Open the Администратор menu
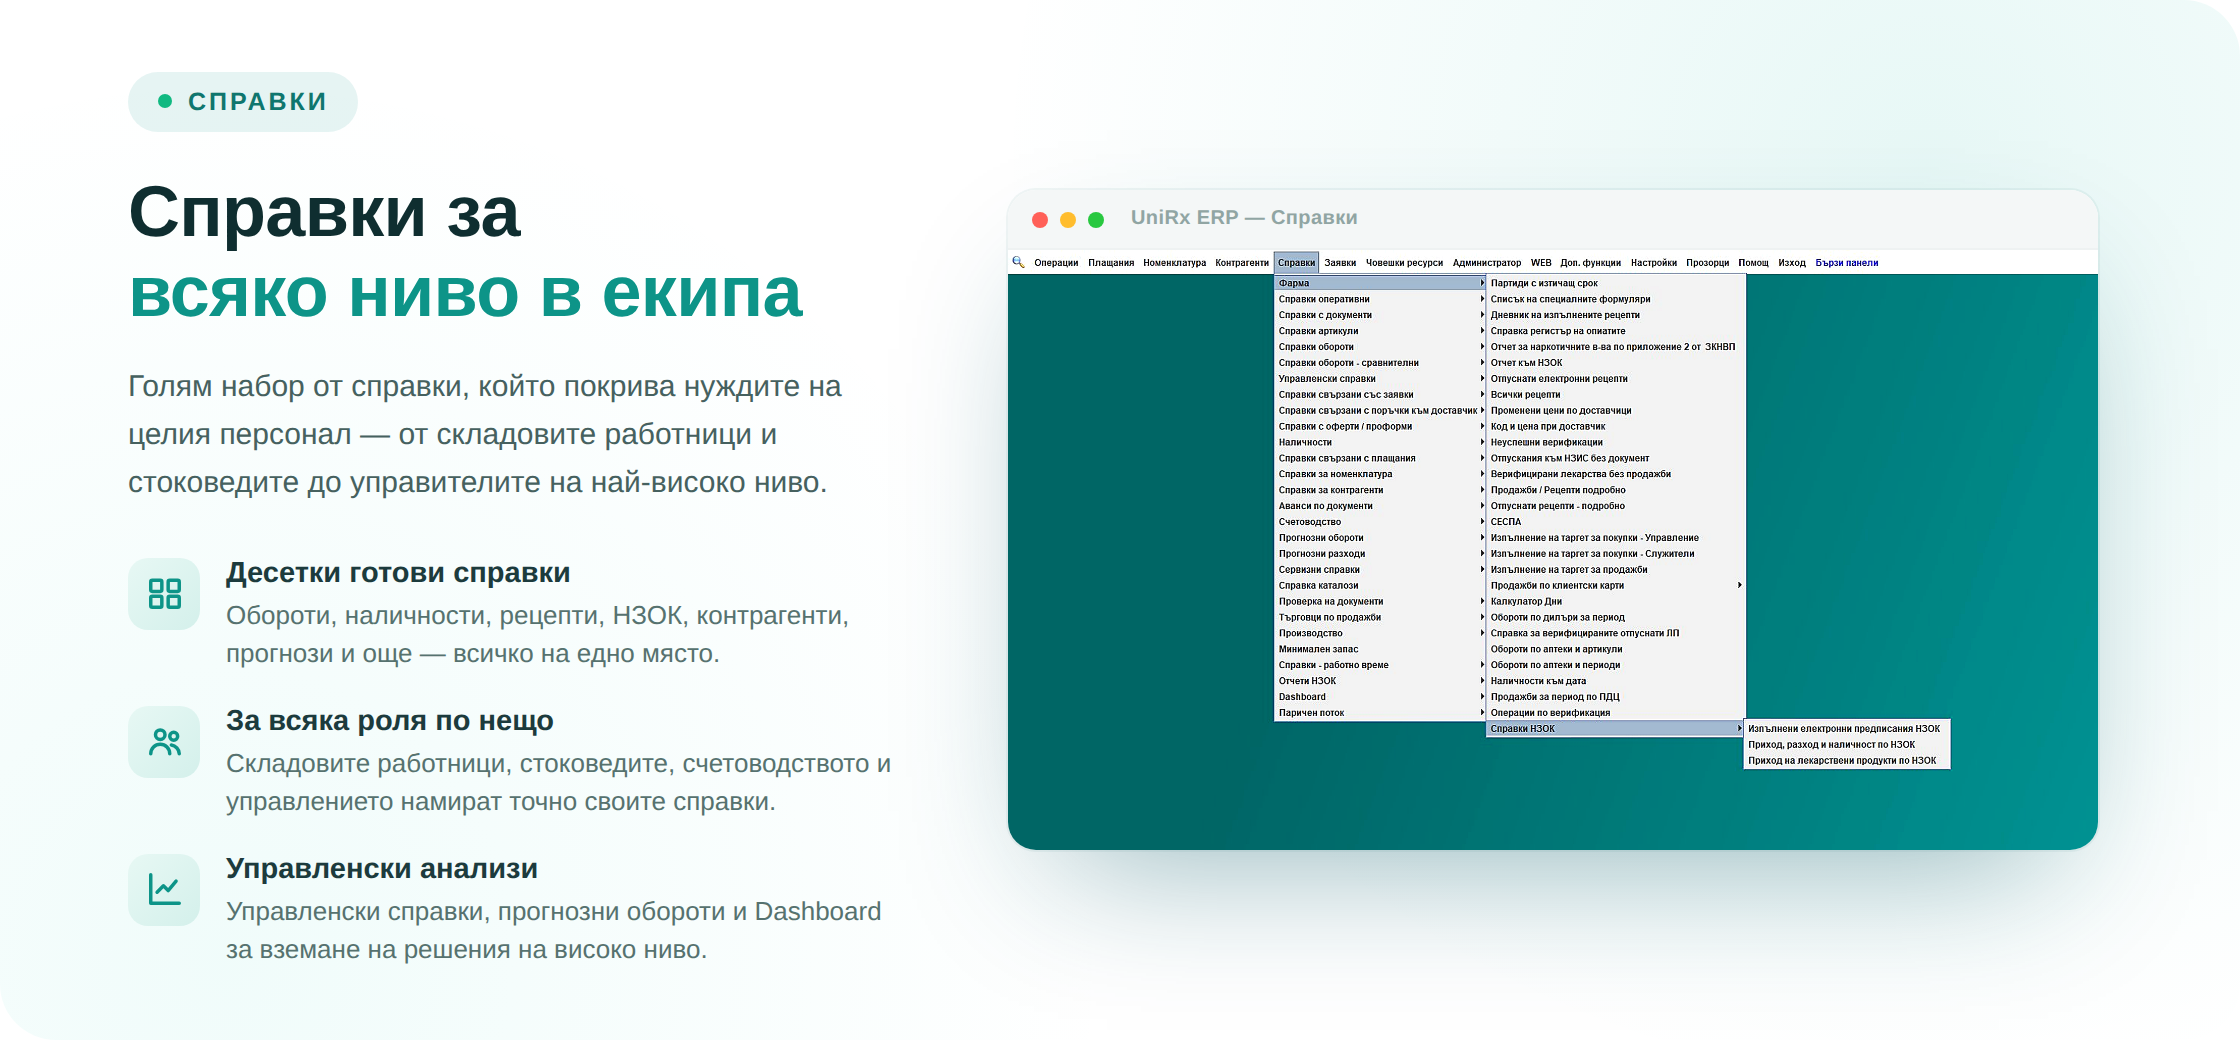The width and height of the screenshot is (2240, 1040). click(x=1486, y=263)
